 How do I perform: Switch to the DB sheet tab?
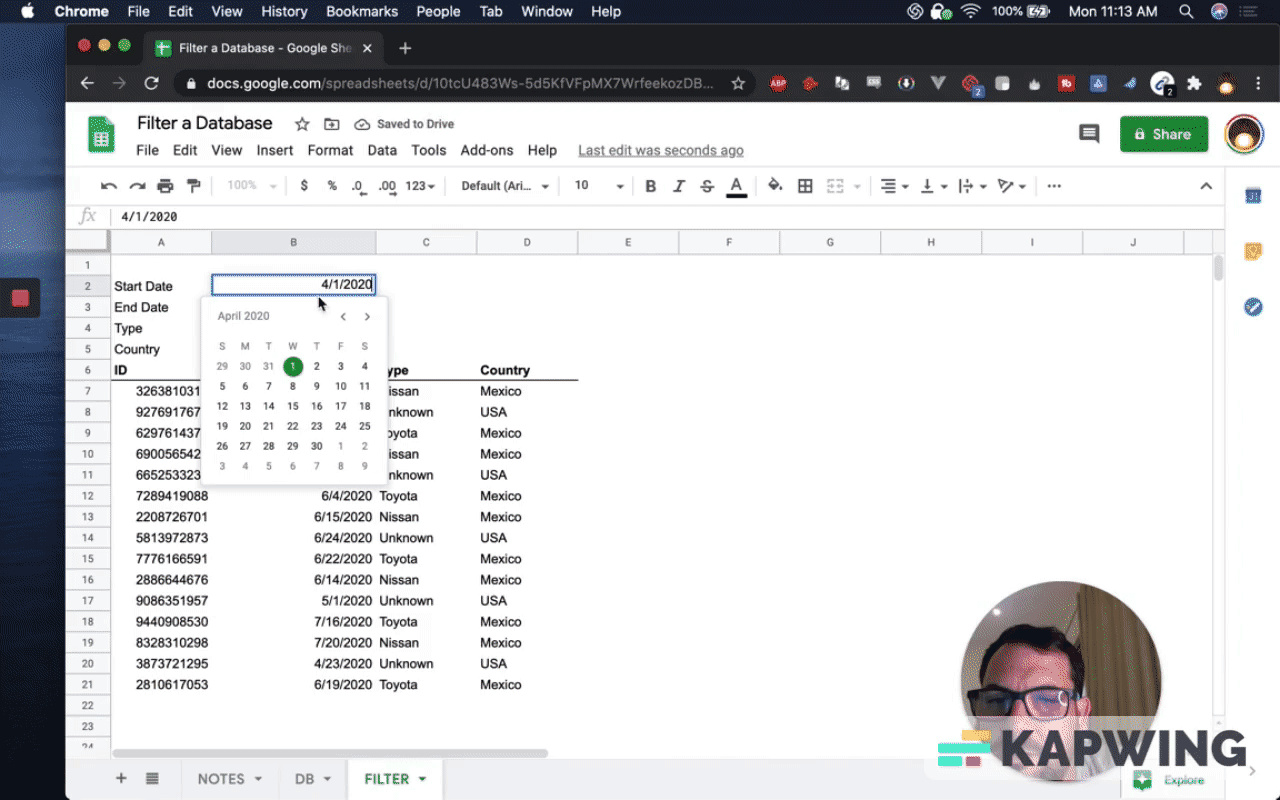(313, 779)
